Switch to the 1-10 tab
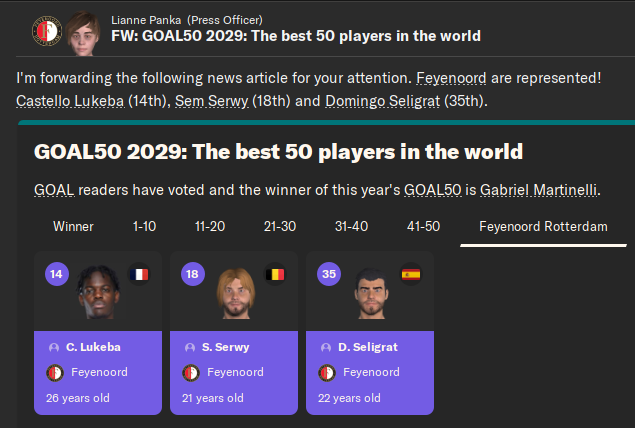Screen dimensions: 635x428 (x=144, y=226)
